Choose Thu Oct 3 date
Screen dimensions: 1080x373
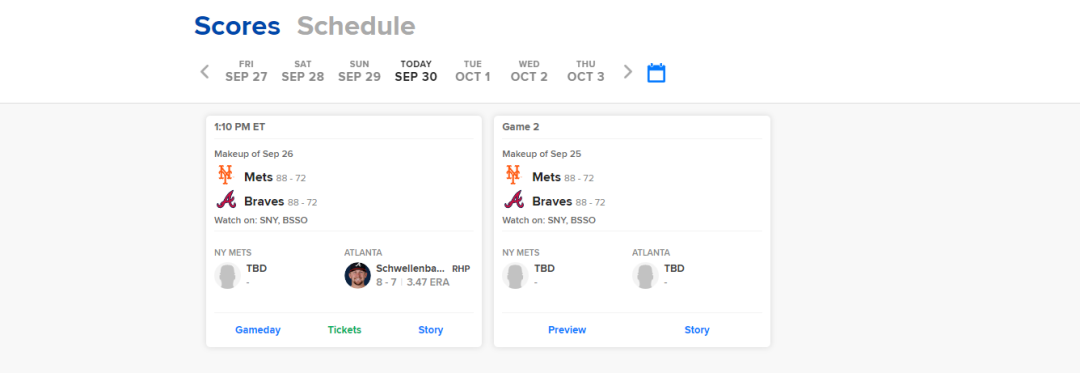pos(585,72)
